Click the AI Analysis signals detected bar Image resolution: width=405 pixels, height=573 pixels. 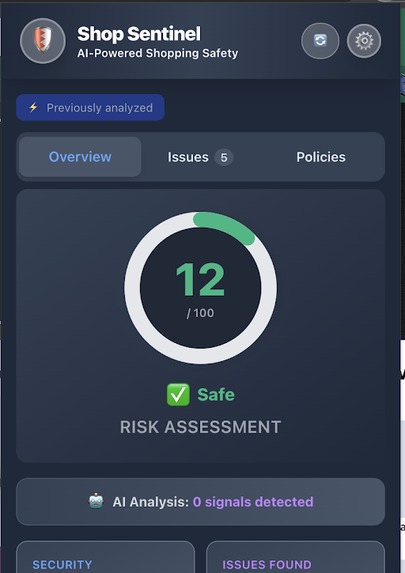[201, 502]
